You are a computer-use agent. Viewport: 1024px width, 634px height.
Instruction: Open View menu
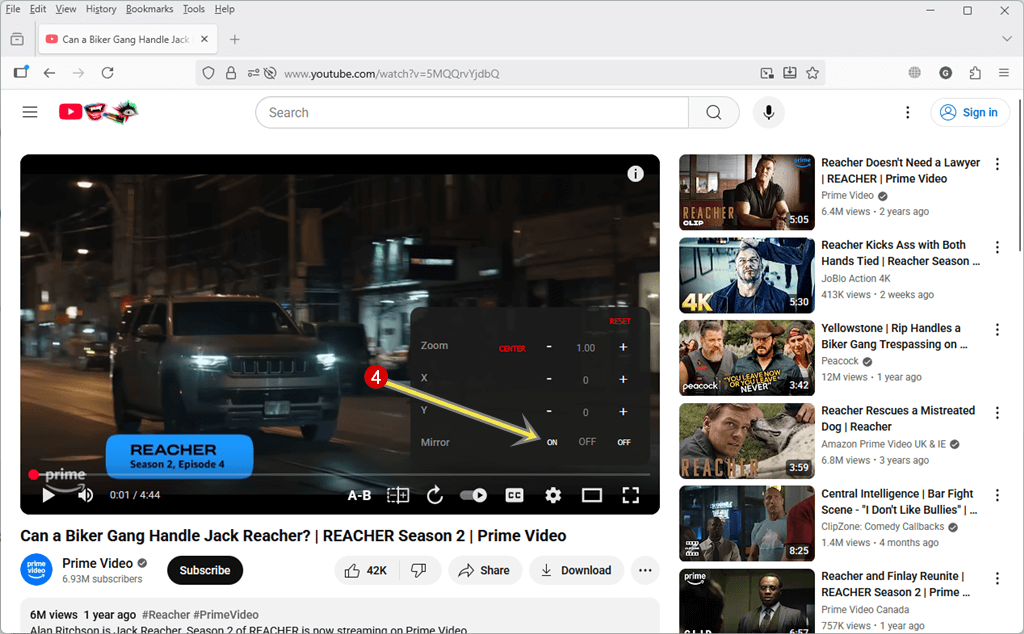(x=65, y=9)
